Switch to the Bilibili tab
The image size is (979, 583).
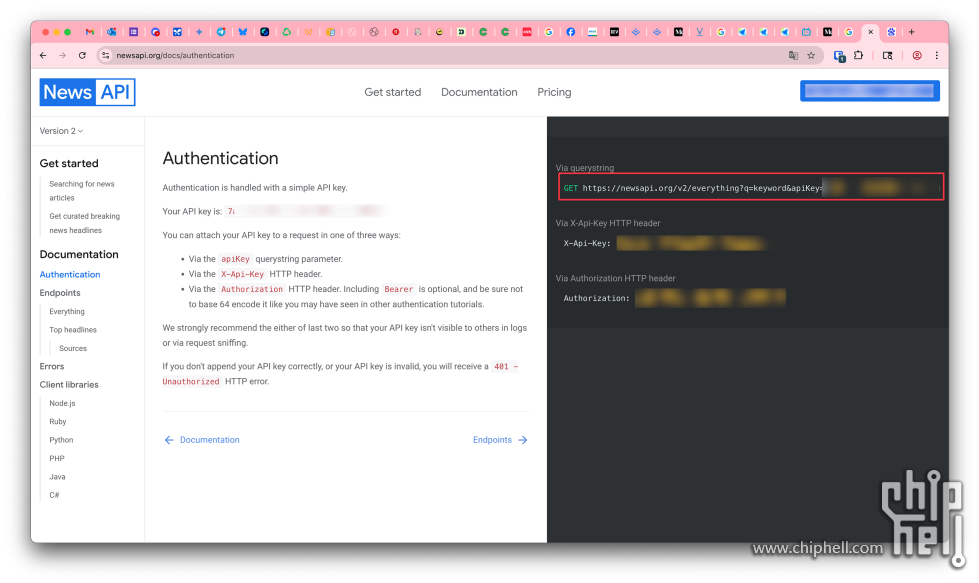(806, 32)
